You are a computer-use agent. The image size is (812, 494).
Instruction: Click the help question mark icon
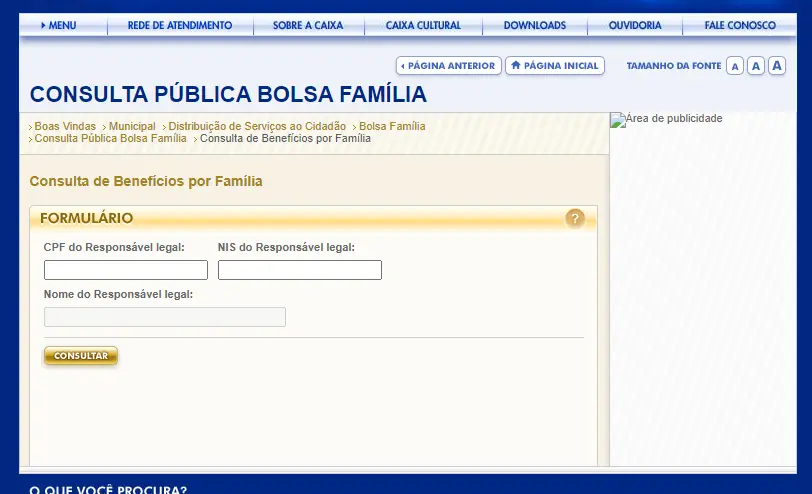[575, 218]
